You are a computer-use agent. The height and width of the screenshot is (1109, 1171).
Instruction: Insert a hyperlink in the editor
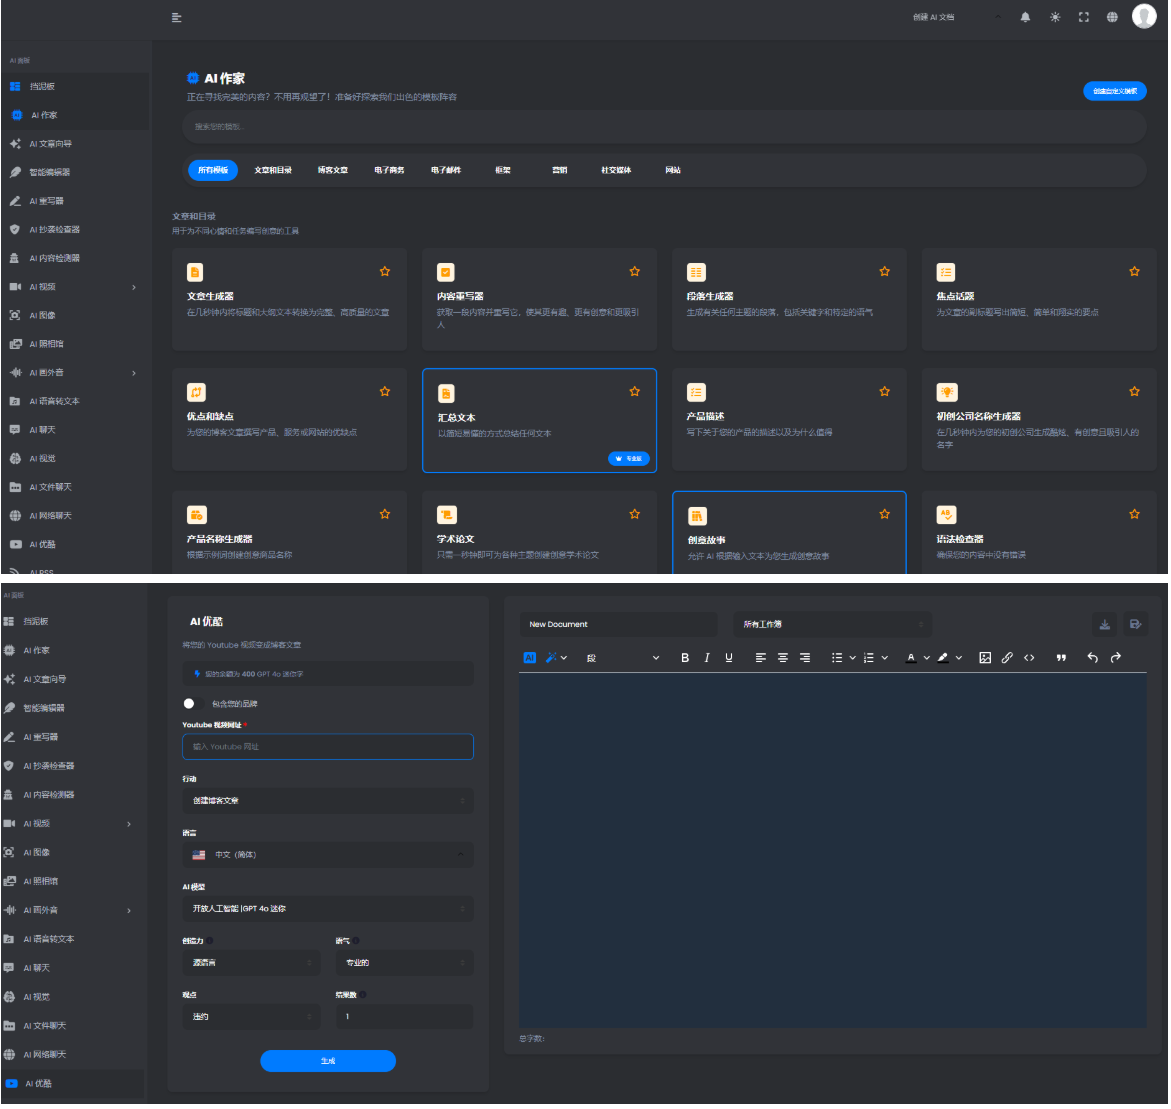pos(1007,658)
